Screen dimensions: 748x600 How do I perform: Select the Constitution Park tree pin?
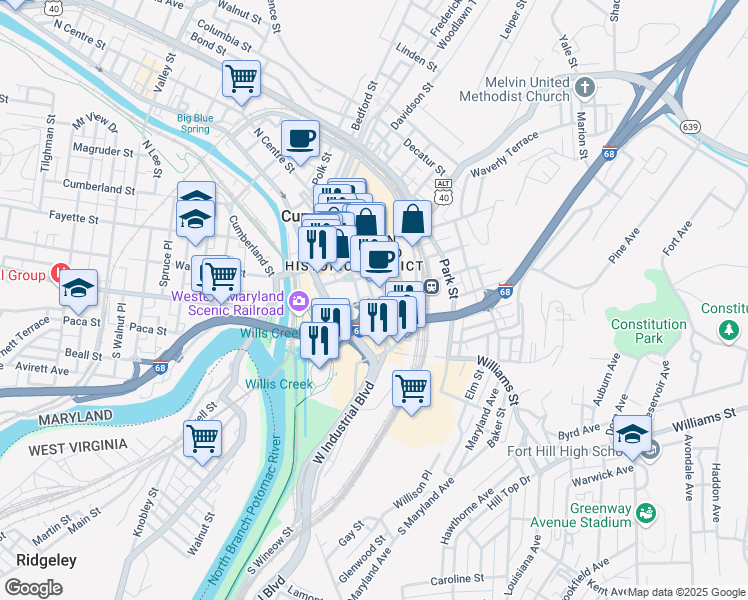click(728, 330)
